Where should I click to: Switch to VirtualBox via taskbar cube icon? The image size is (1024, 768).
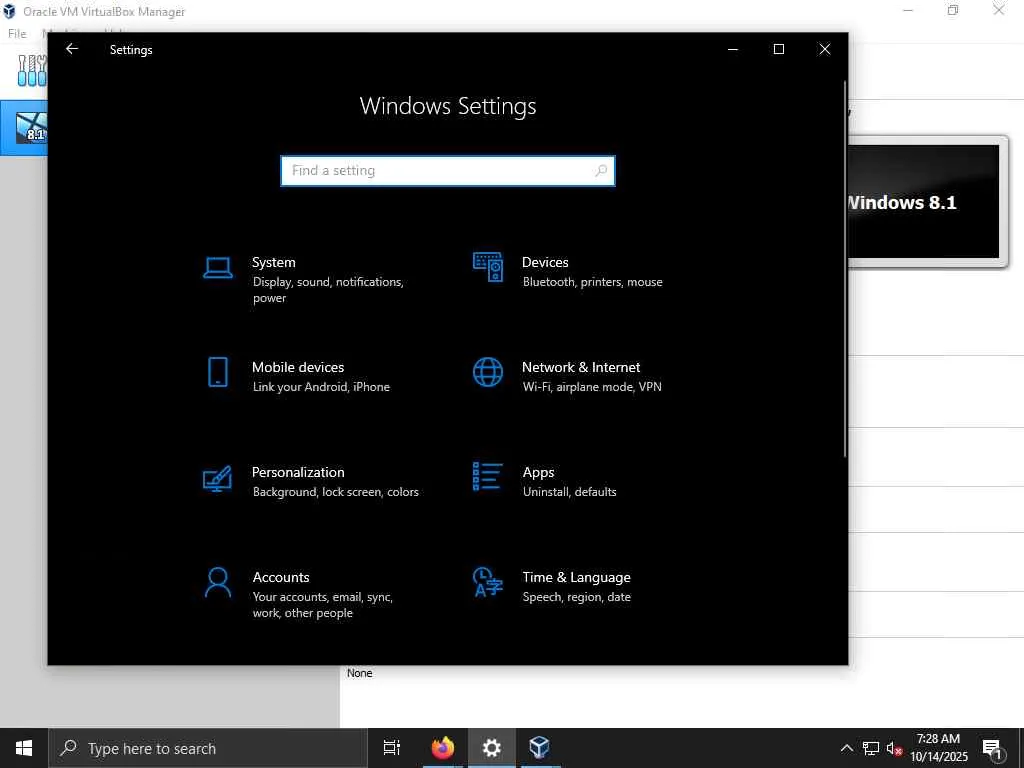(x=539, y=748)
